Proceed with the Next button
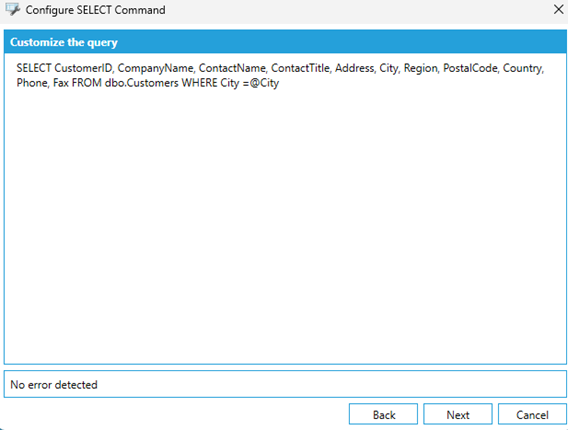568x430 pixels. pos(458,414)
